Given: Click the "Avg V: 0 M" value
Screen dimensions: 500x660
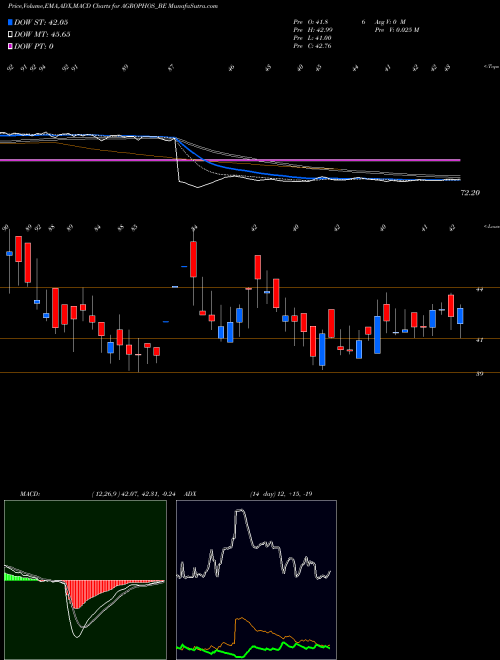Looking at the screenshot, I should pos(390,22).
